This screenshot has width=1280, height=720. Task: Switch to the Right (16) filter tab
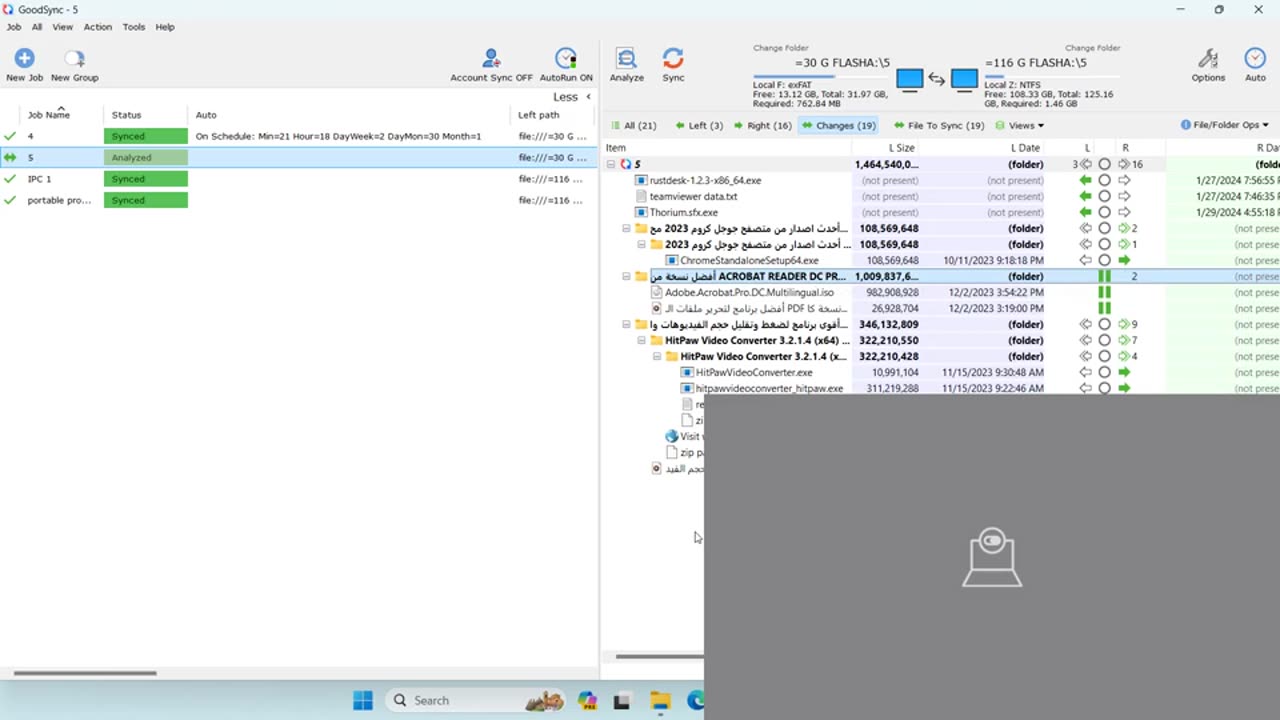tap(763, 125)
